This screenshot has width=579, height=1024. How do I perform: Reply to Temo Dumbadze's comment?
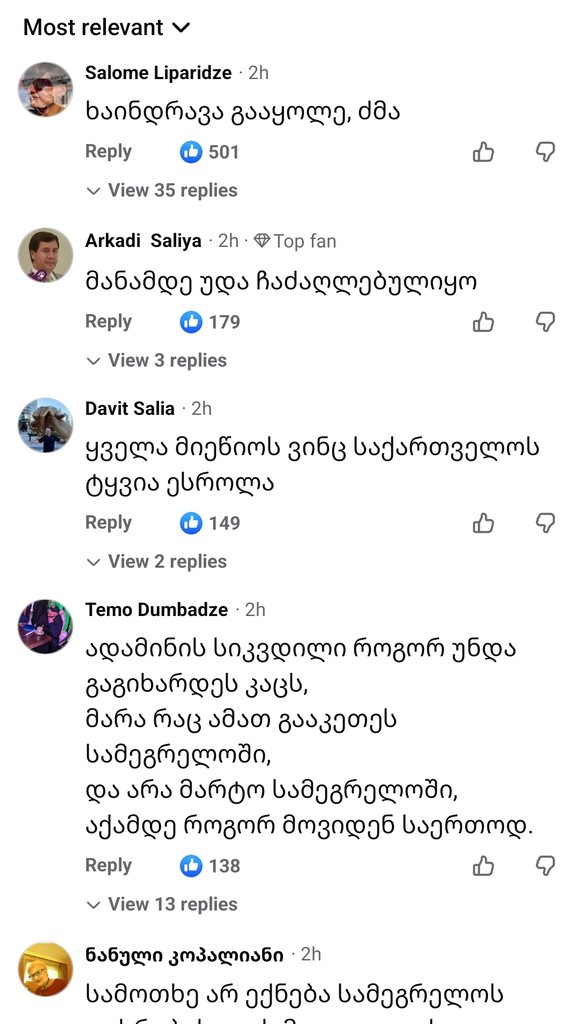108,866
